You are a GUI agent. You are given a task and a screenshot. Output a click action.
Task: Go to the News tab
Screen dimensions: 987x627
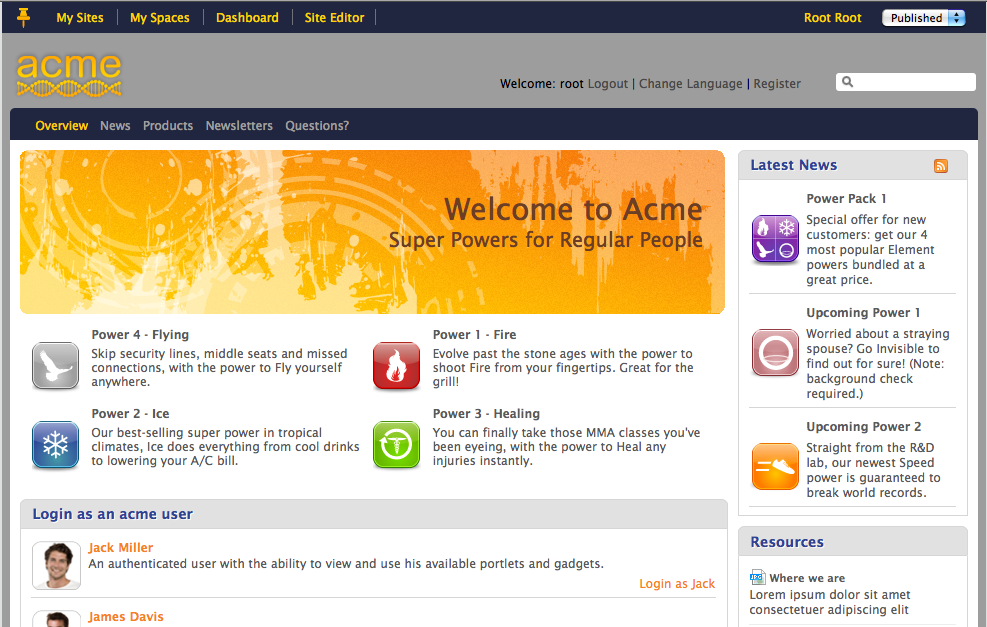(115, 125)
